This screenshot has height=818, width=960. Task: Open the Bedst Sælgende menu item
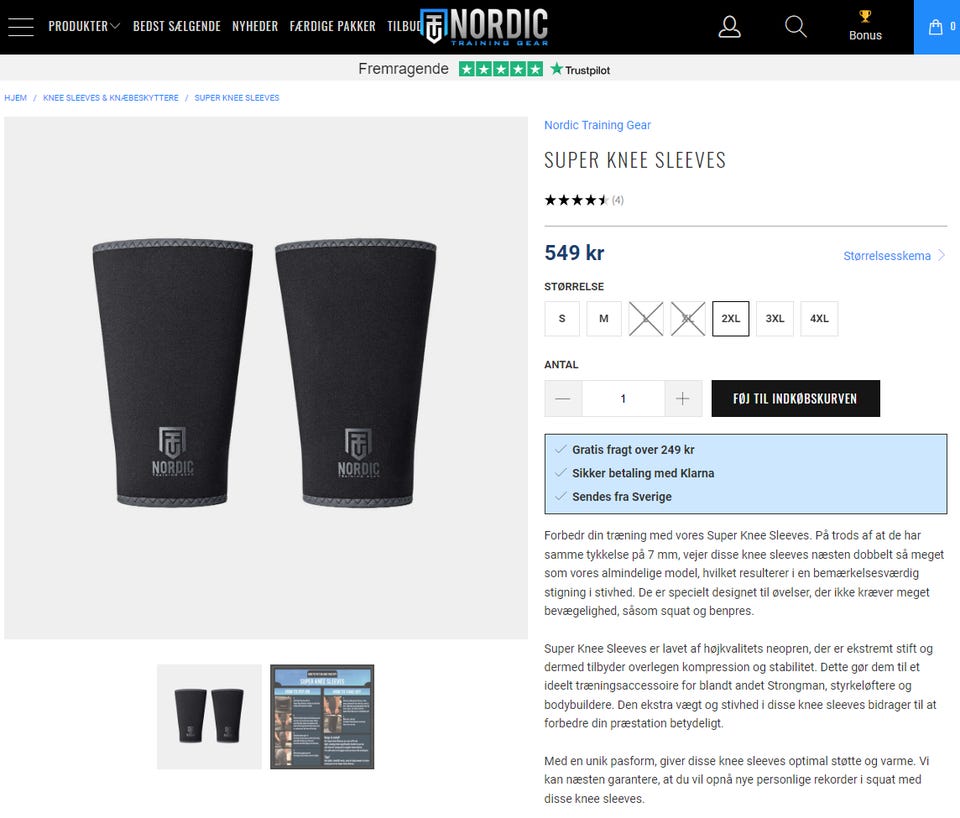pyautogui.click(x=176, y=26)
